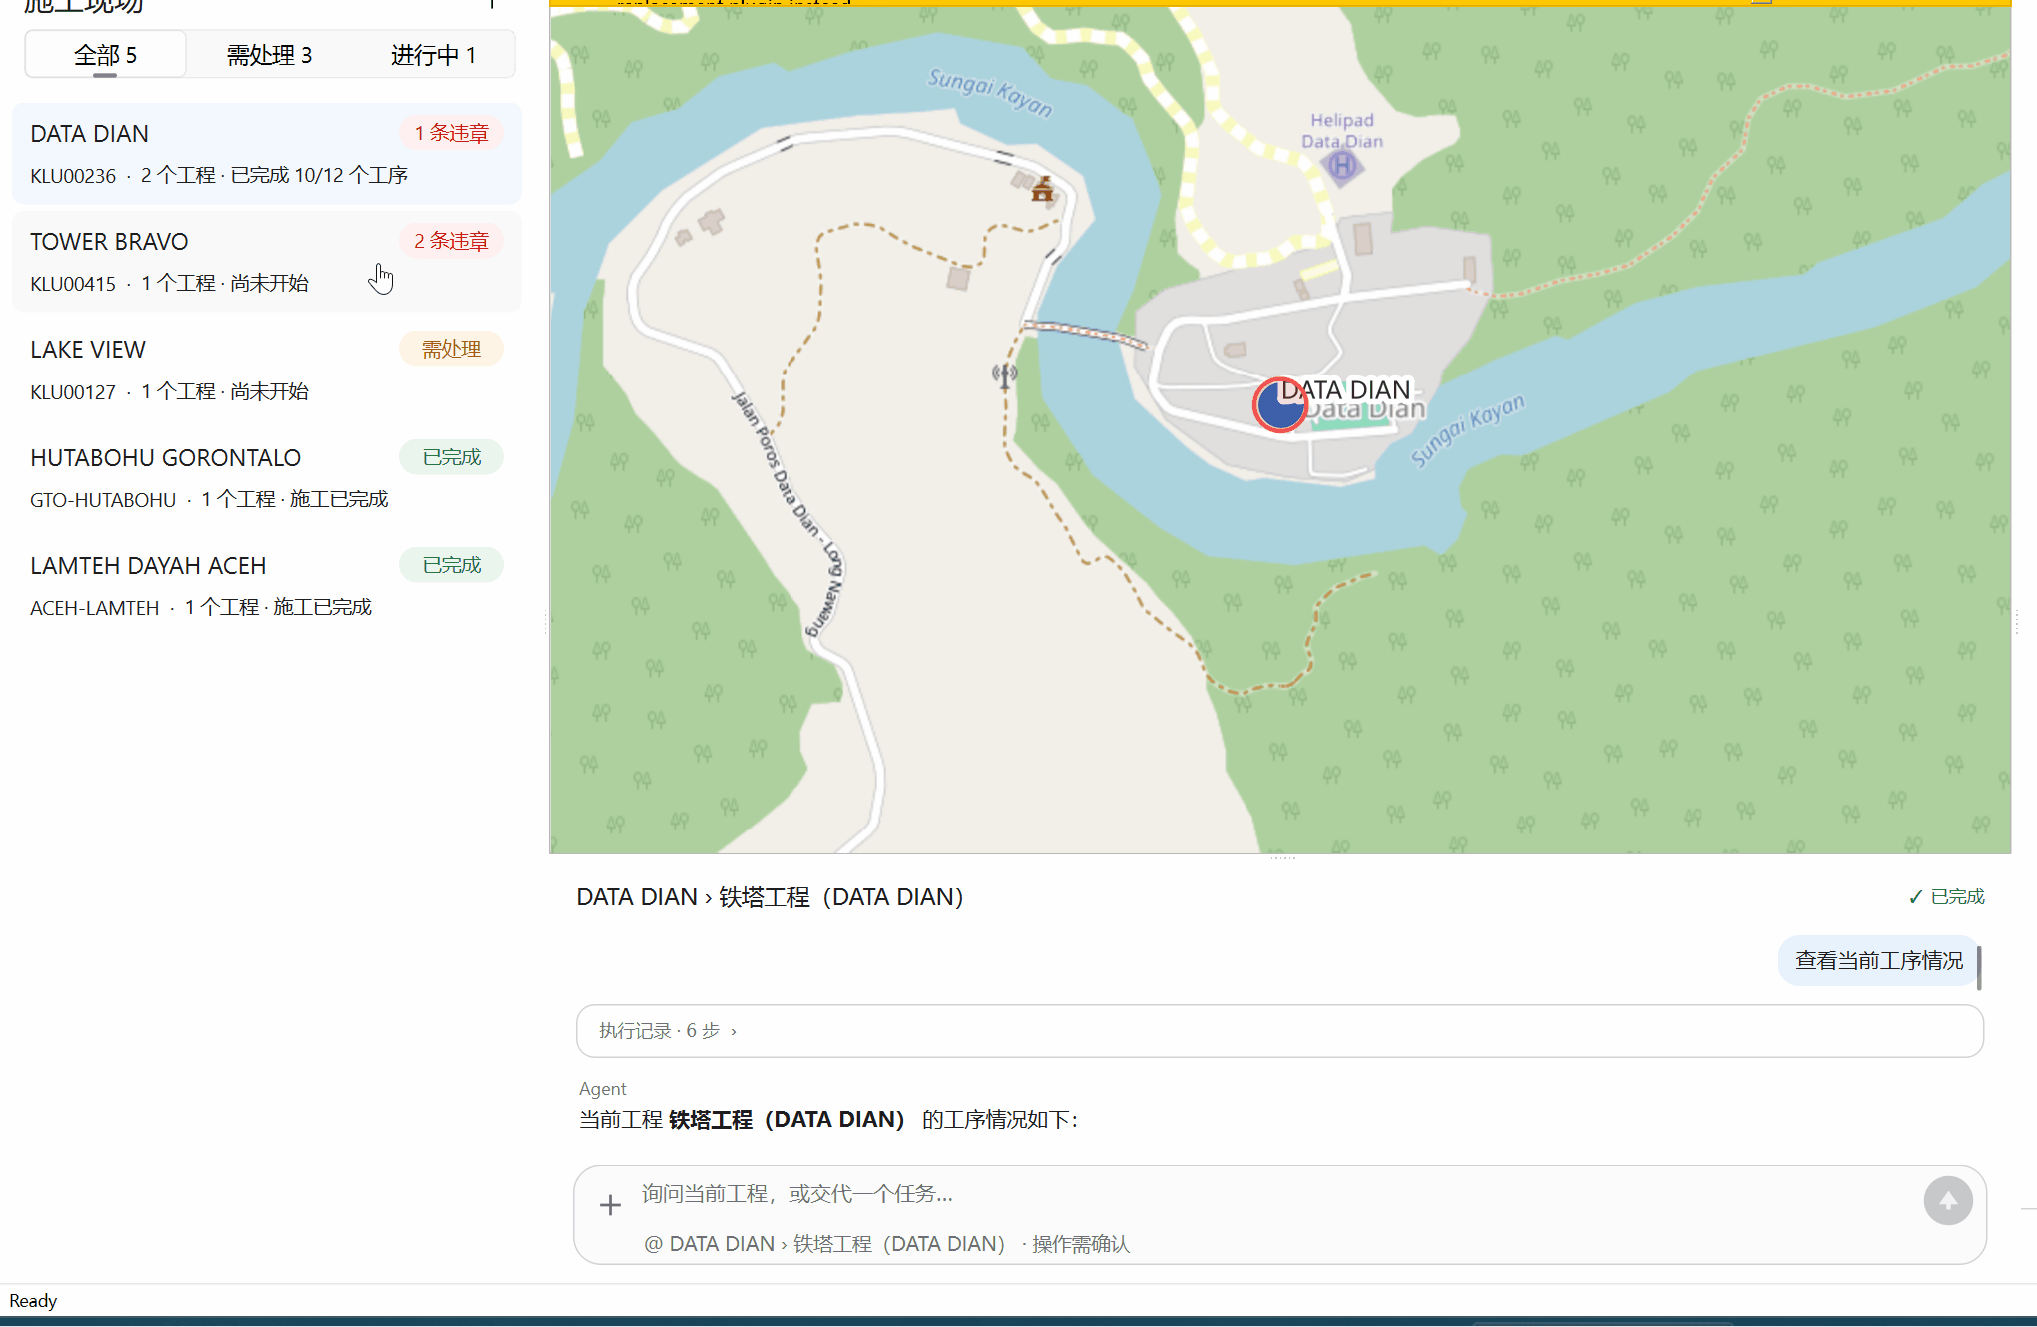
Task: Click the Agent label in chat
Action: point(603,1089)
